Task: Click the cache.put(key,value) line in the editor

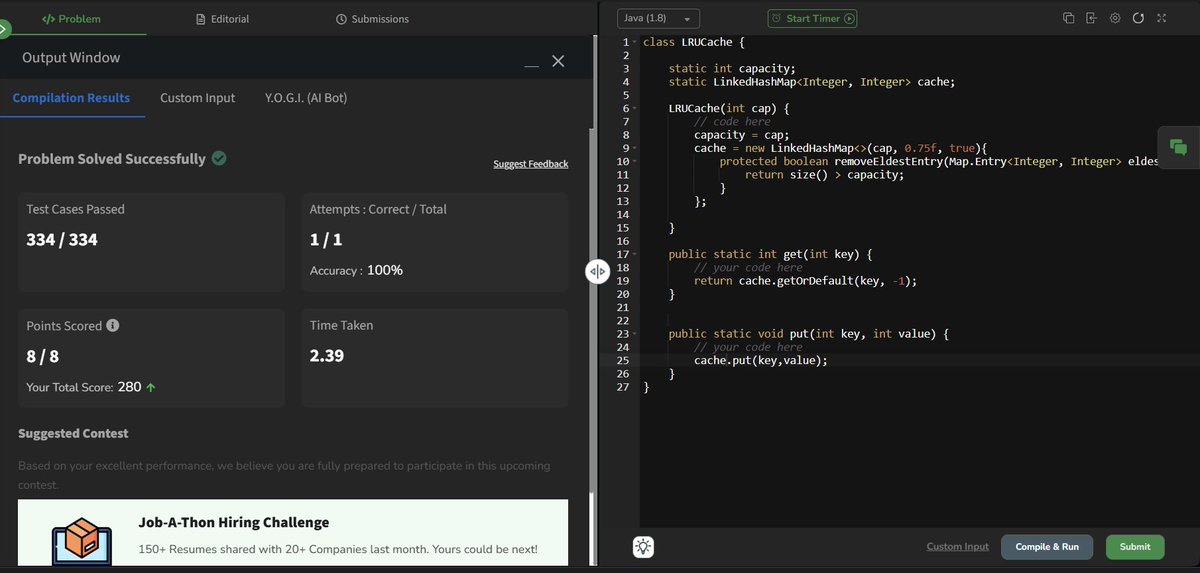Action: (x=761, y=360)
